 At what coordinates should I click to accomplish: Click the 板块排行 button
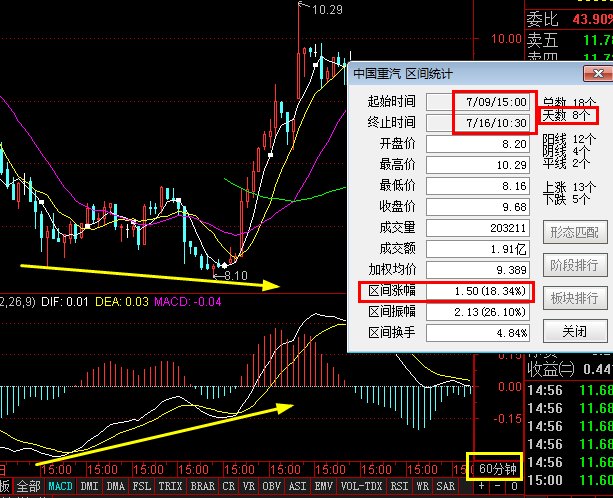pos(574,298)
